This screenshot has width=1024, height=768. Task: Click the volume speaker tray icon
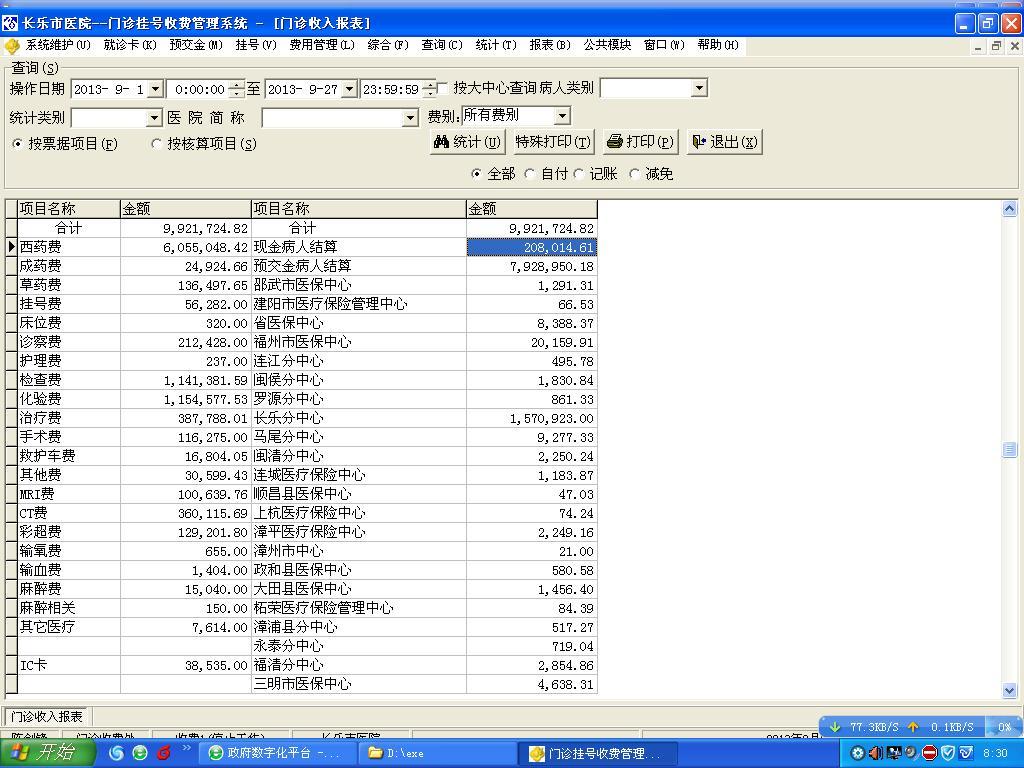coord(876,753)
